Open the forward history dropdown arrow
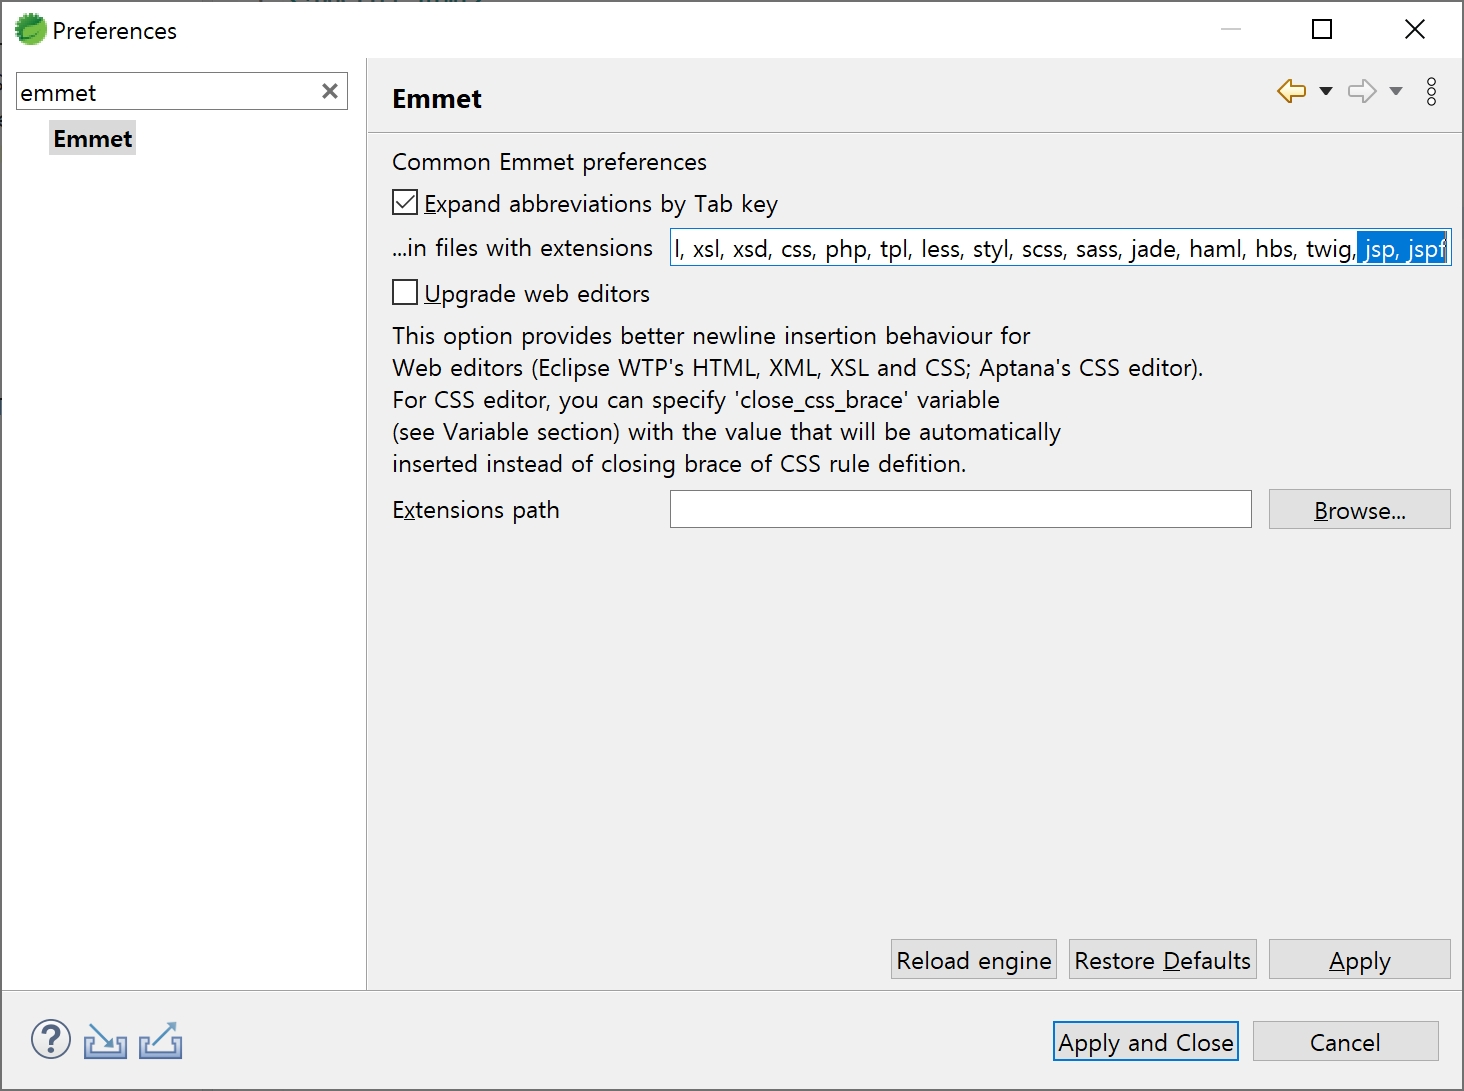The width and height of the screenshot is (1464, 1091). pyautogui.click(x=1396, y=91)
